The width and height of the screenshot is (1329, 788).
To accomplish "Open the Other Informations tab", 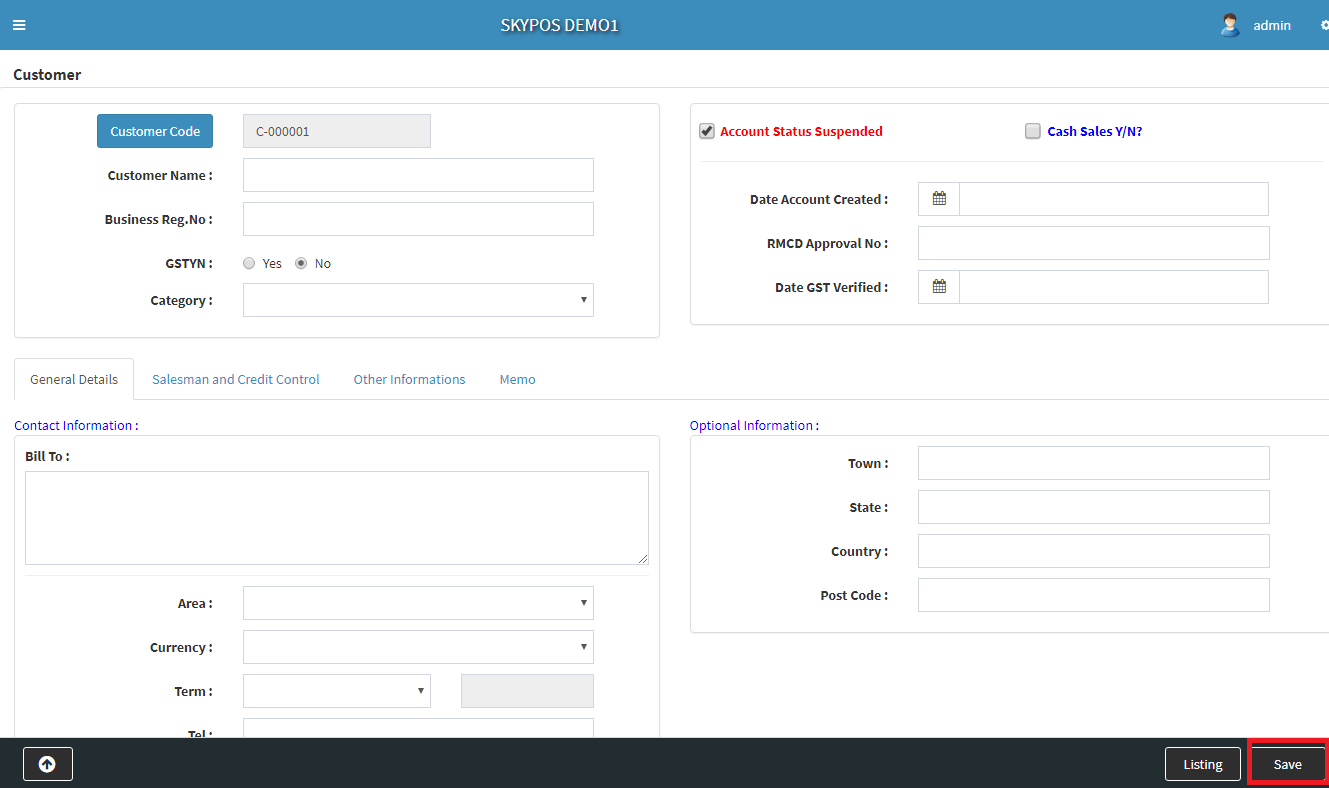I will (409, 380).
